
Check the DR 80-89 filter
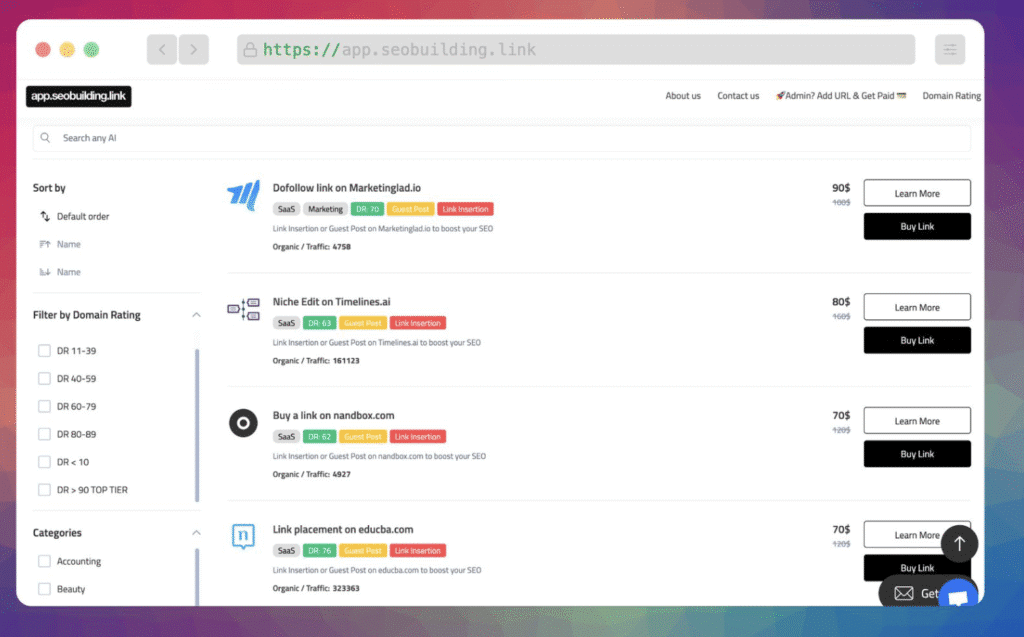(44, 434)
